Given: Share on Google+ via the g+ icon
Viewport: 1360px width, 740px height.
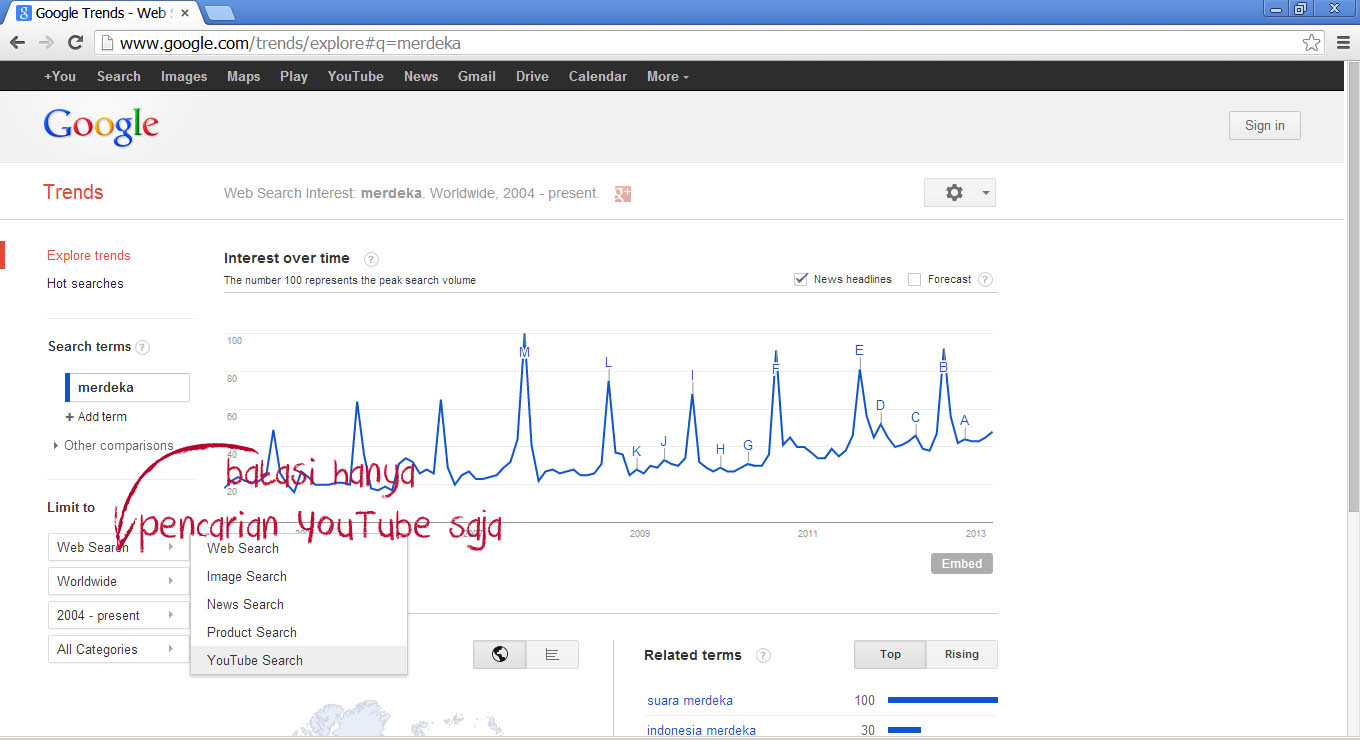Looking at the screenshot, I should click(623, 194).
